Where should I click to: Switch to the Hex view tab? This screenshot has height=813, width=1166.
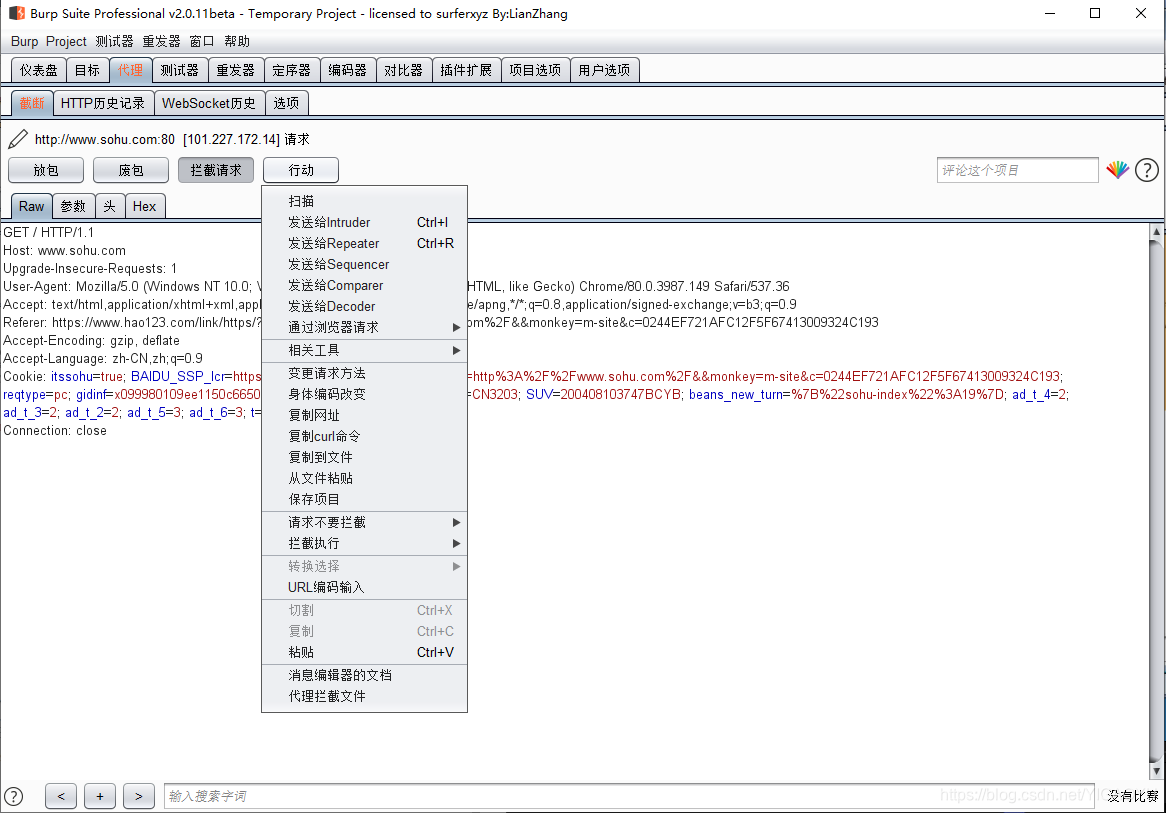click(x=144, y=206)
